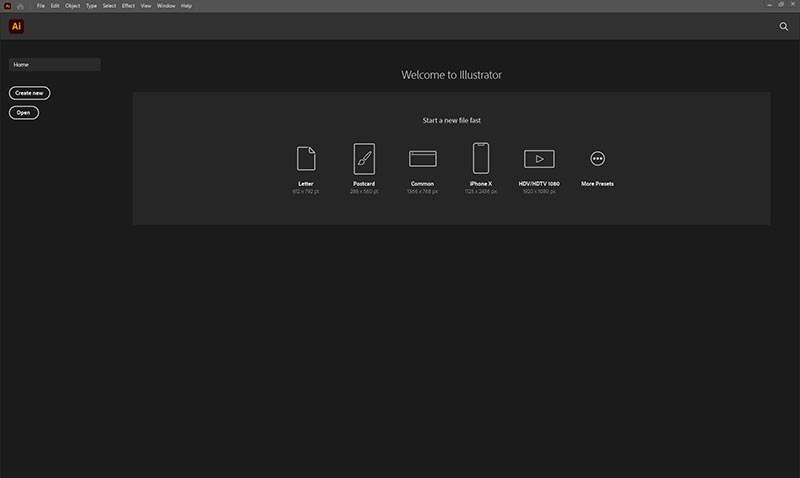Open the Edit menu
The width and height of the screenshot is (800, 478).
coord(55,6)
